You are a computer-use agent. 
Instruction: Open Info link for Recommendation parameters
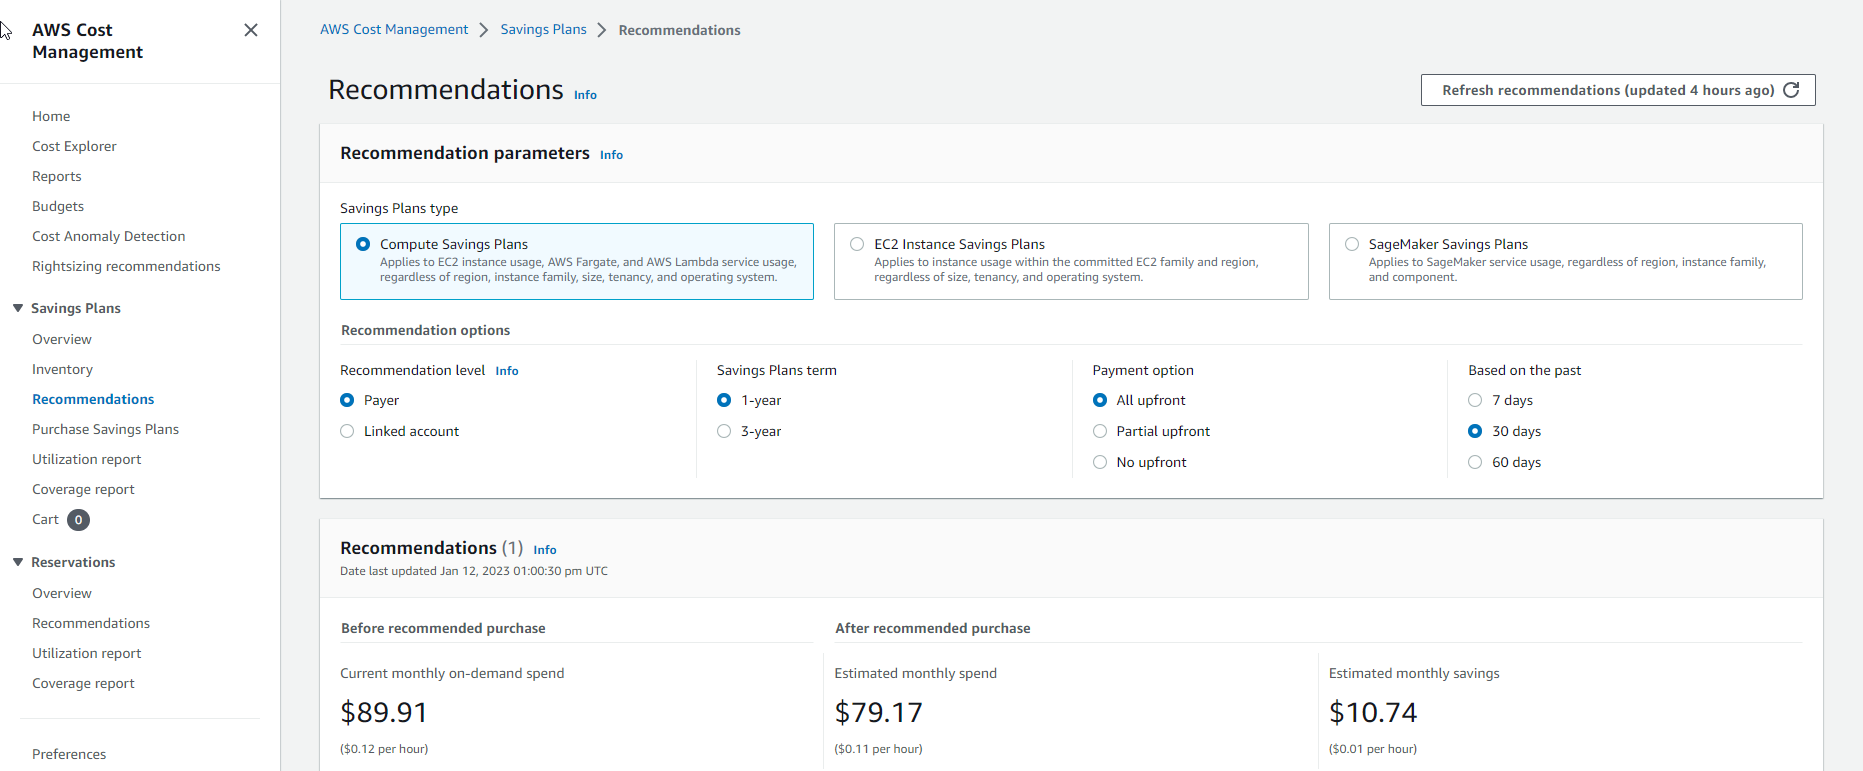coord(611,155)
